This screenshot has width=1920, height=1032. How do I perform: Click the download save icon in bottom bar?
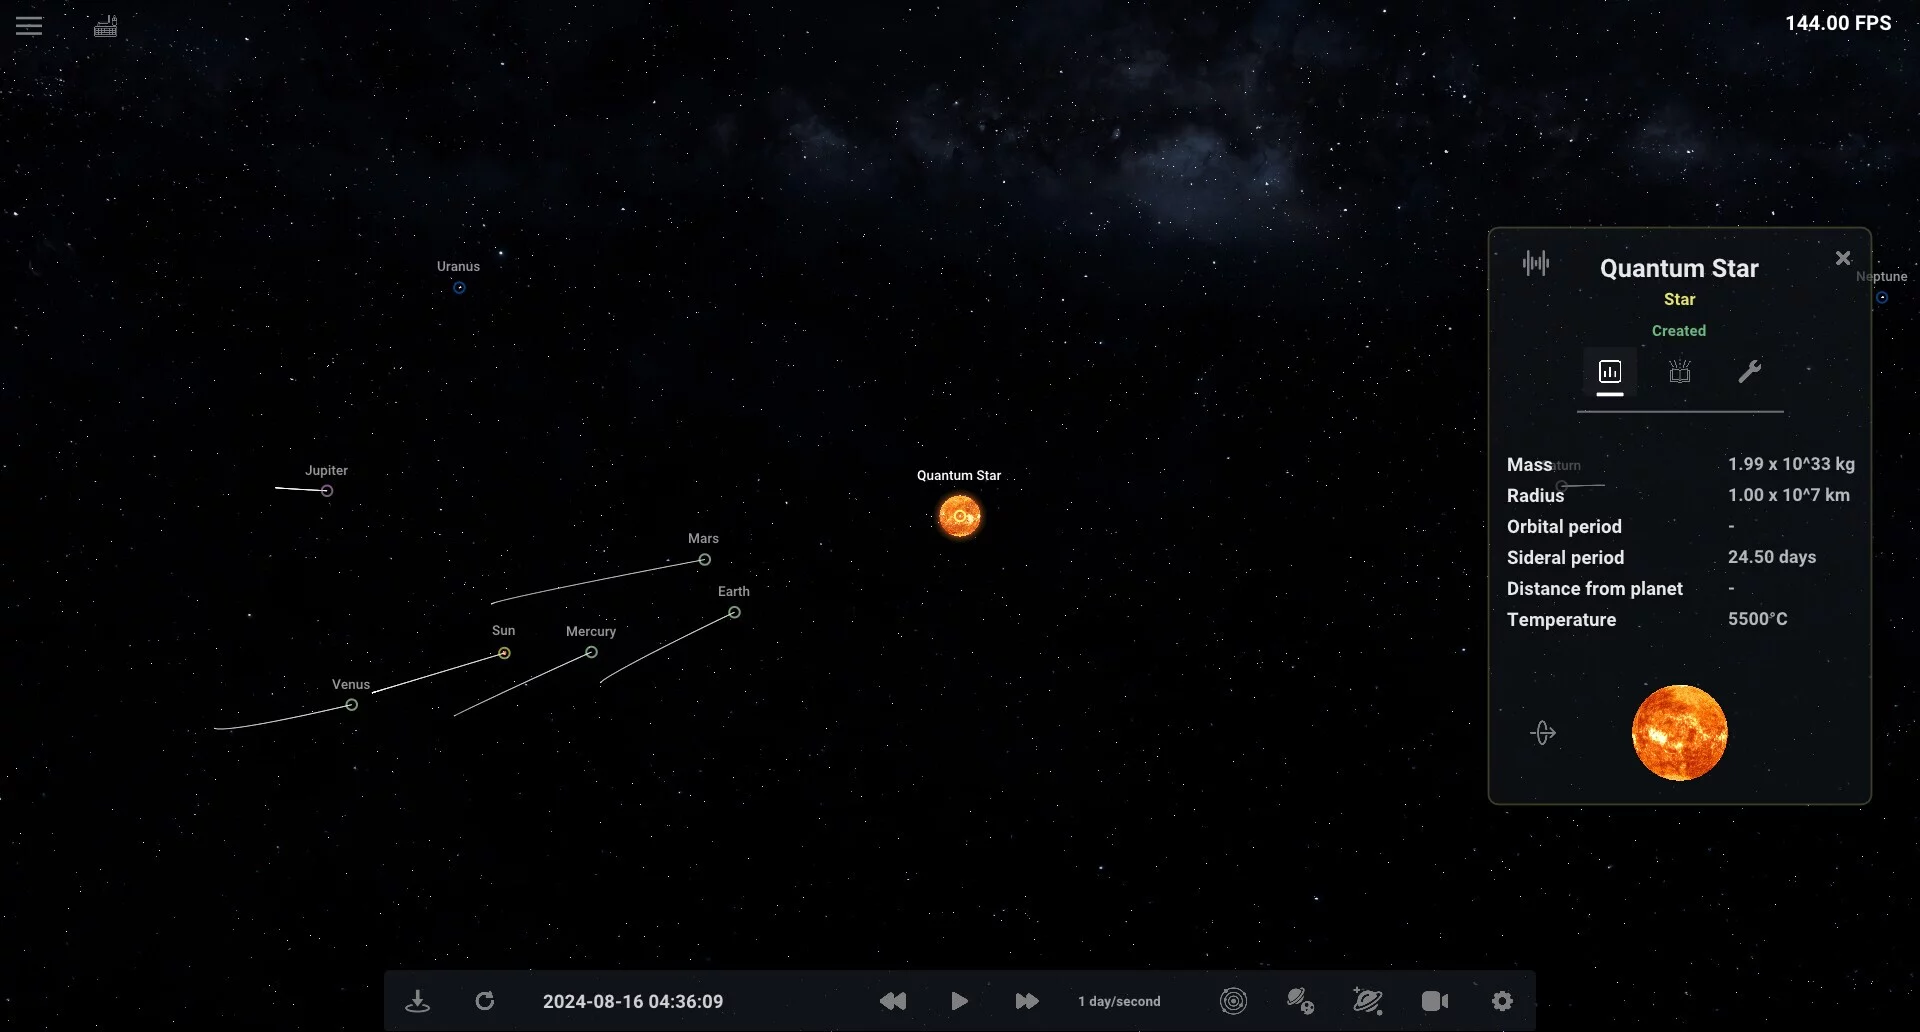[418, 1001]
